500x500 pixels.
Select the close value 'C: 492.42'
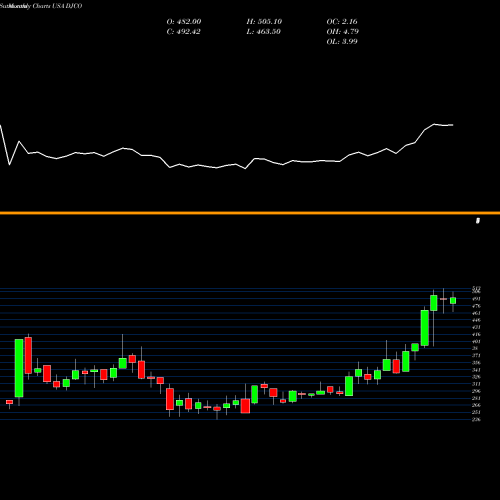[x=183, y=31]
